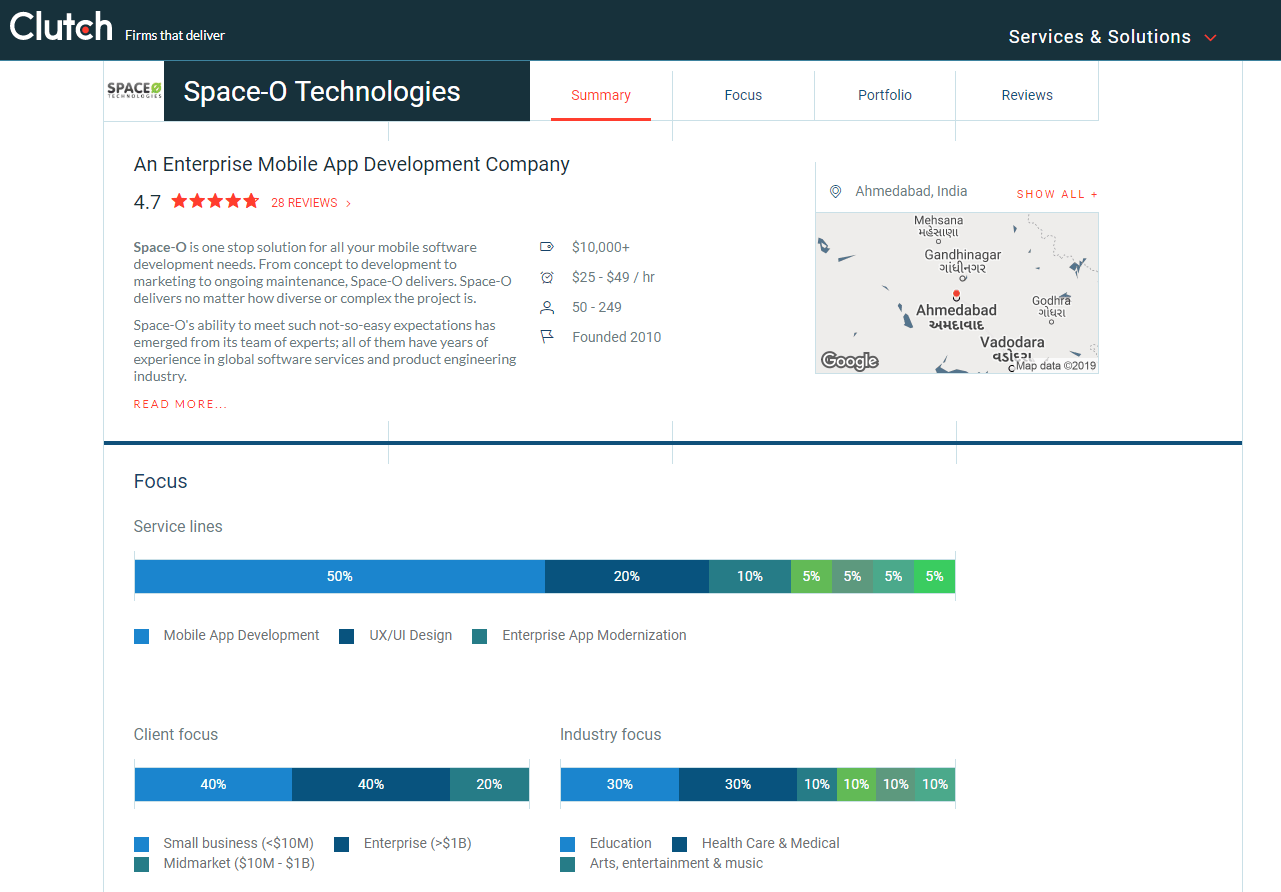1281x892 pixels.
Task: Click the Ahmedabad map thumbnail
Action: click(x=957, y=293)
